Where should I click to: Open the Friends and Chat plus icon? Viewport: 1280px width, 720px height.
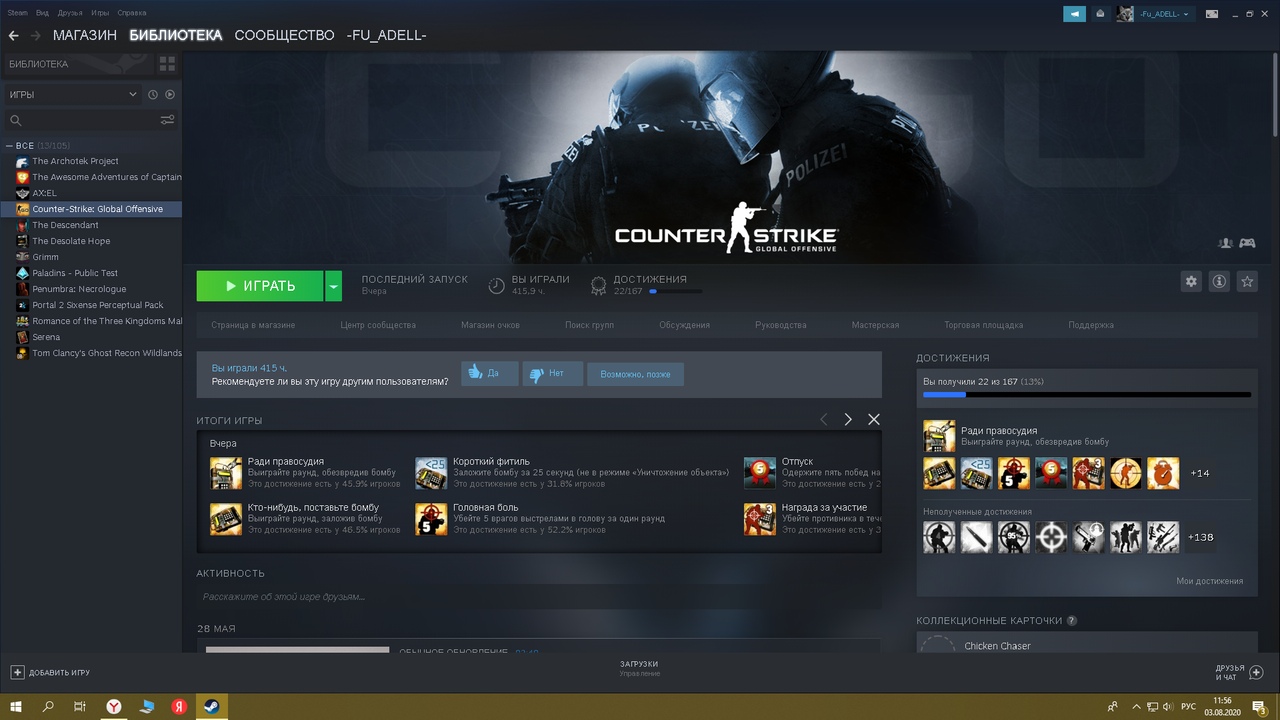[x=1257, y=672]
